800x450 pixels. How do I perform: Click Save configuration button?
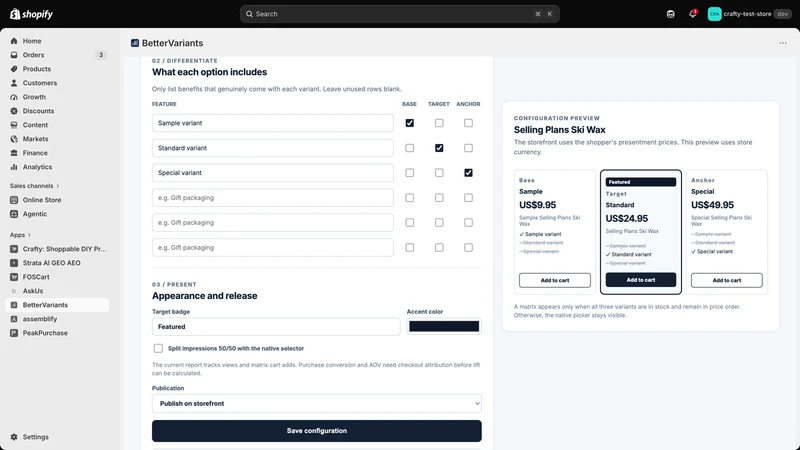click(316, 431)
